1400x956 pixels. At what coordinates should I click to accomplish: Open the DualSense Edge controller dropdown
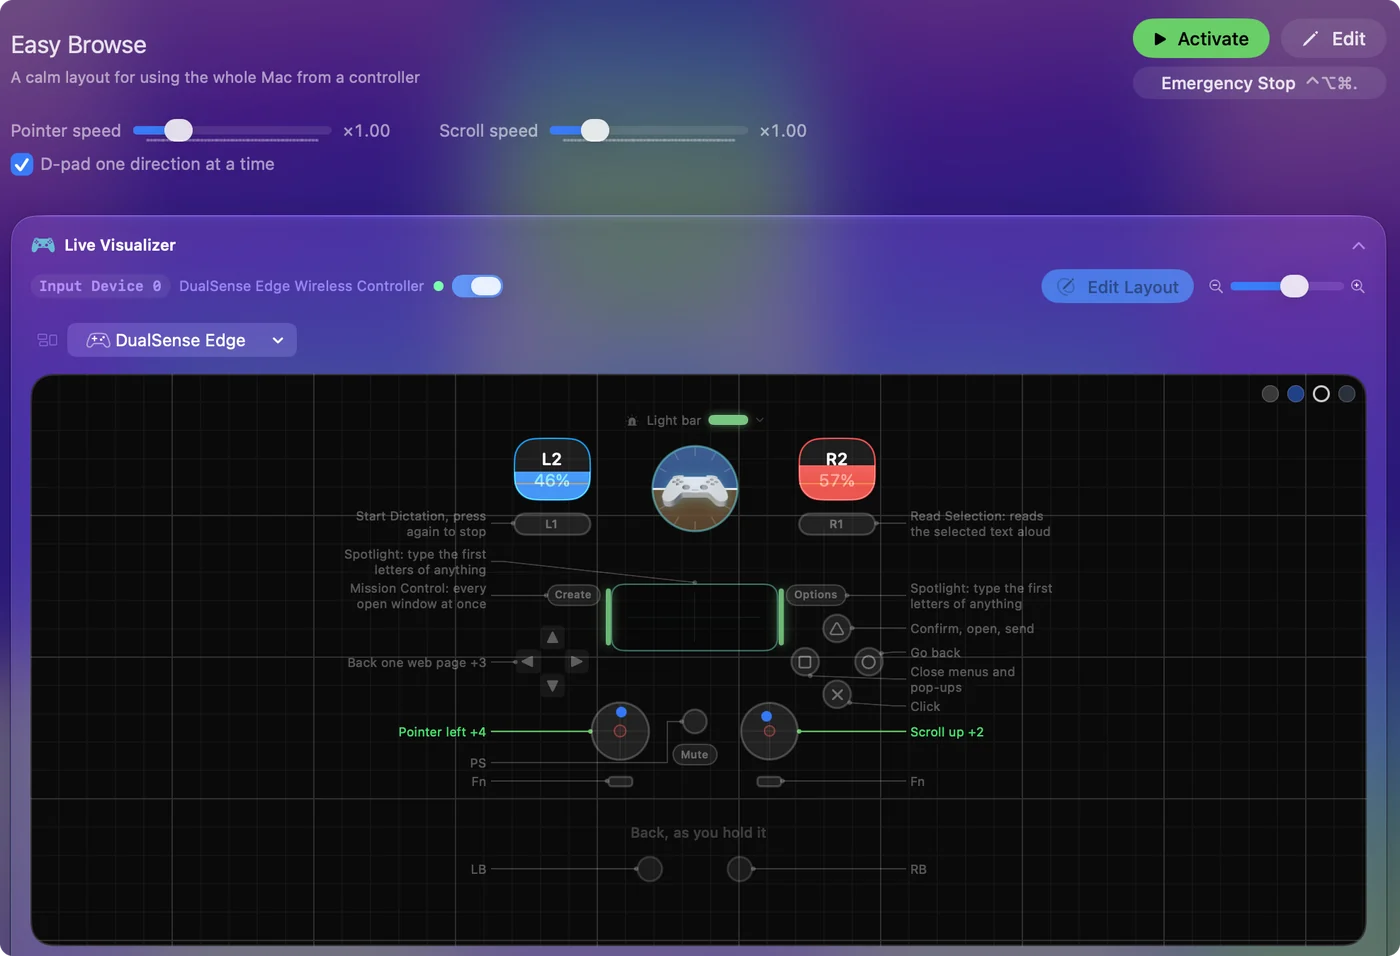coord(182,340)
